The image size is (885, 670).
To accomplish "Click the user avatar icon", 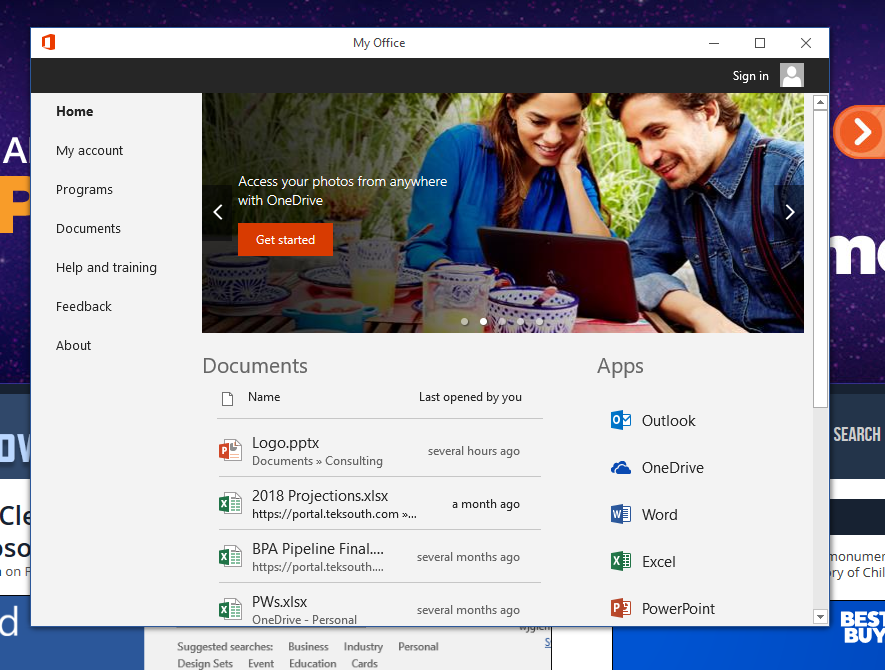I will click(x=792, y=75).
